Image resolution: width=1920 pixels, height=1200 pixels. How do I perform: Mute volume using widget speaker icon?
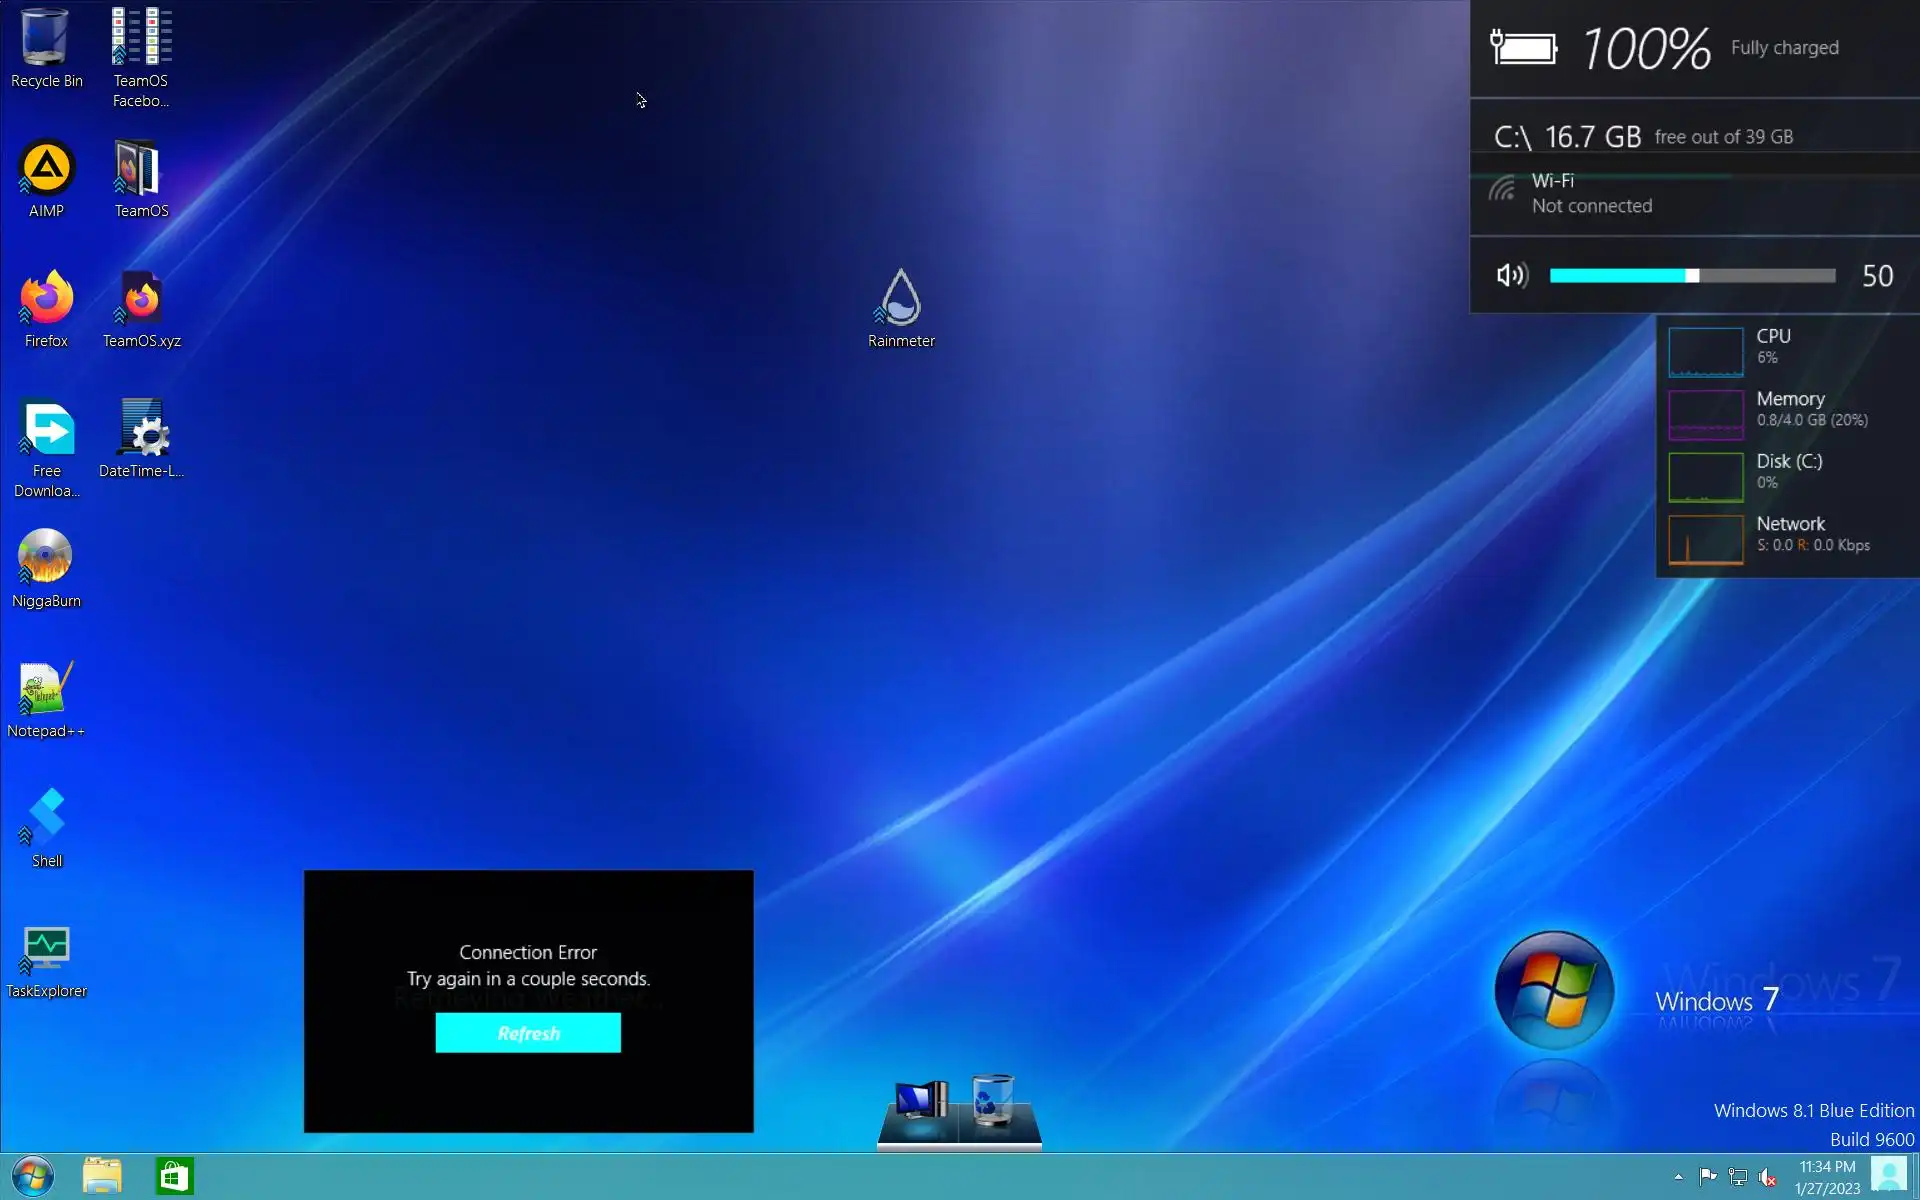1511,276
